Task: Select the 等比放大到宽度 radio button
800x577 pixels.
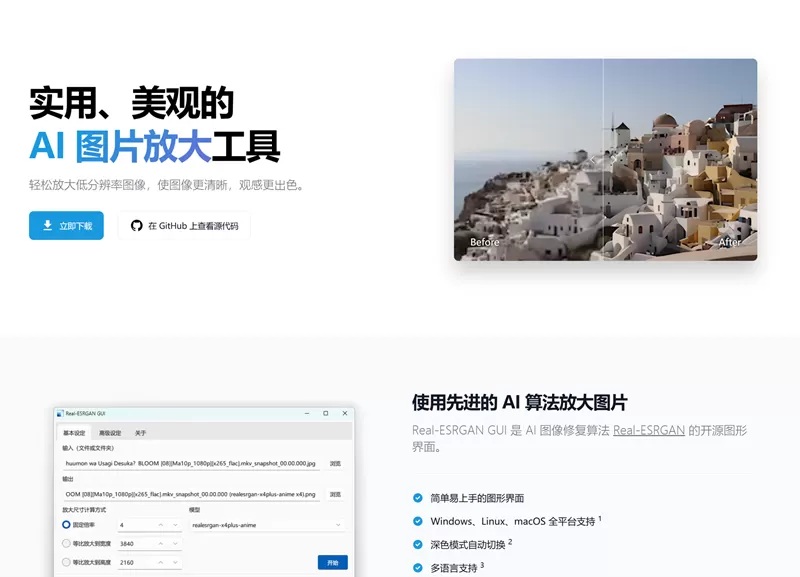Action: tap(66, 543)
